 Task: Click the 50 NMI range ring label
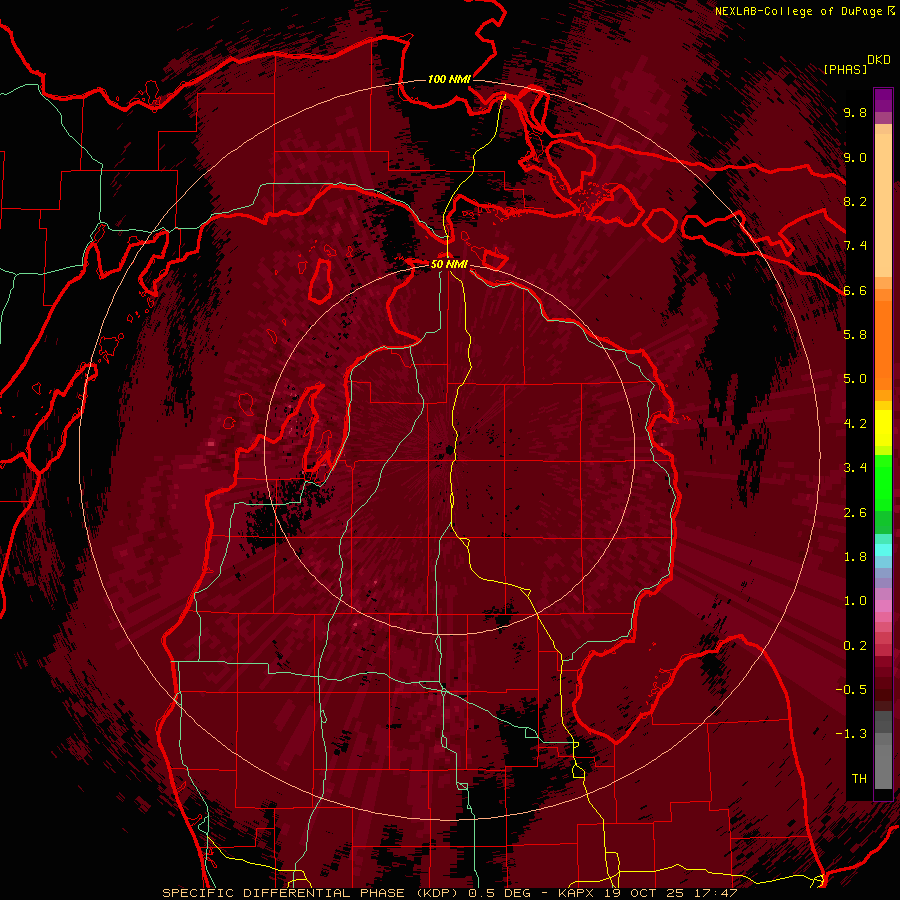point(449,264)
